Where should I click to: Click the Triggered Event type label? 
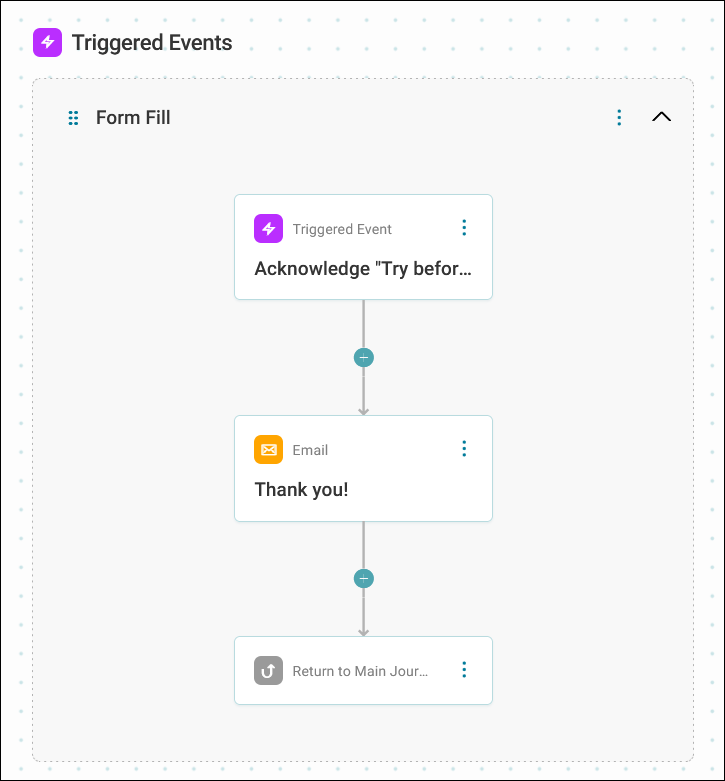(x=342, y=229)
